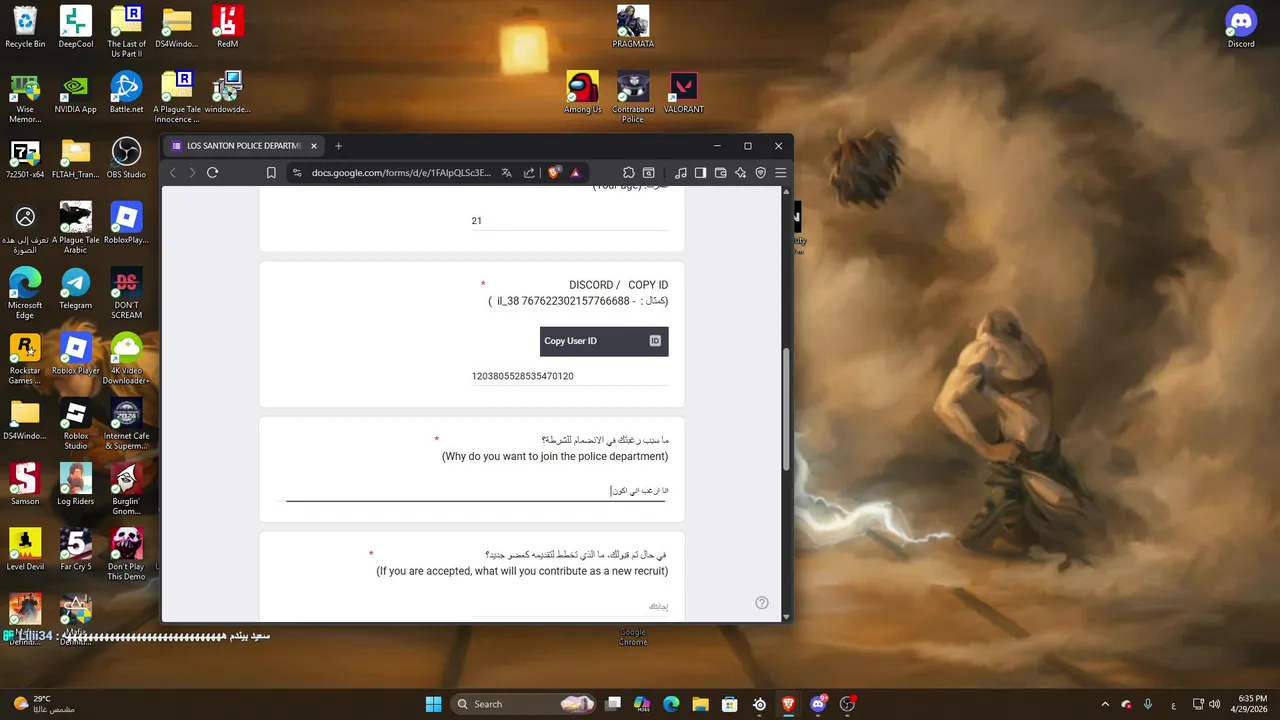Click the taskbar Search box

point(523,704)
